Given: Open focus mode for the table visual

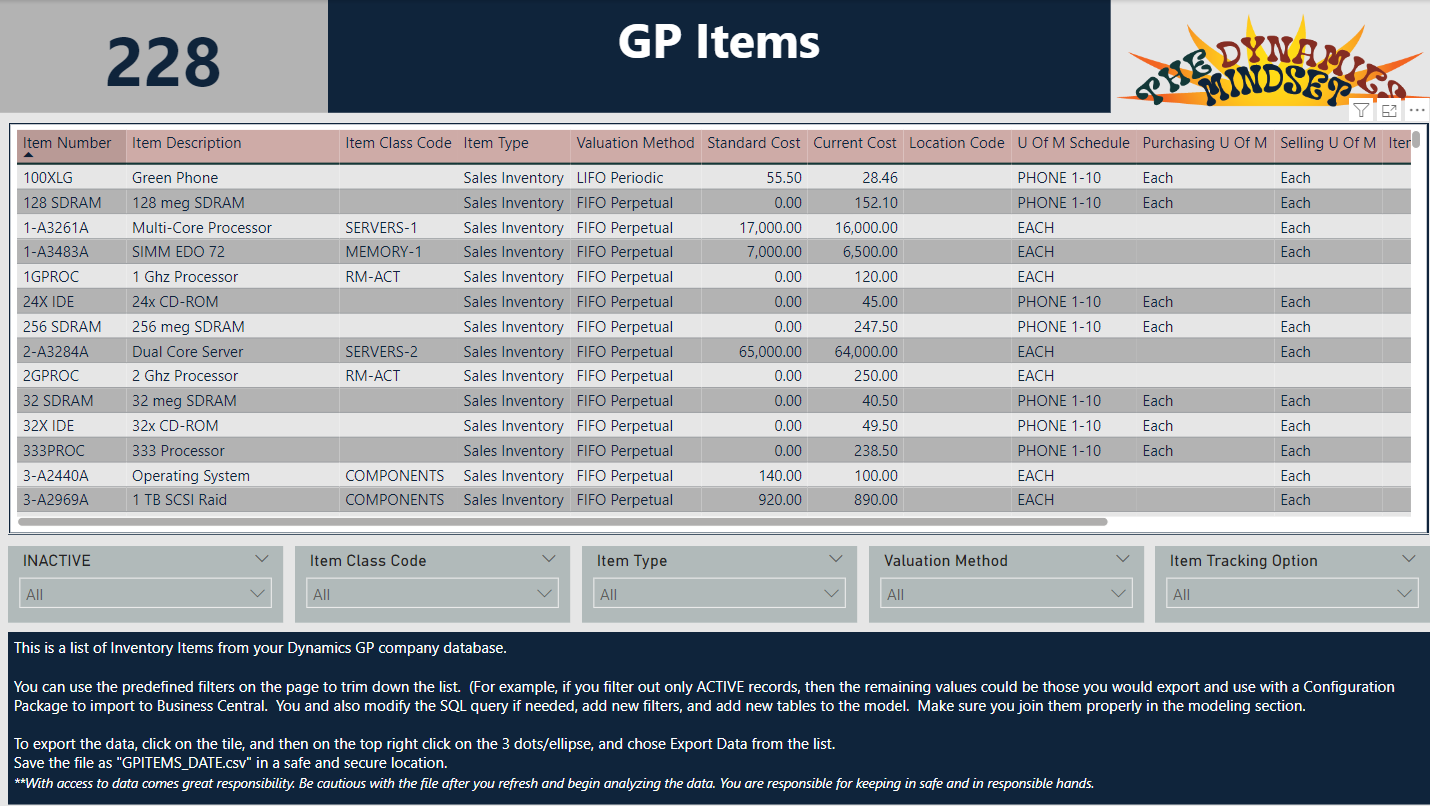Looking at the screenshot, I should pos(1389,110).
